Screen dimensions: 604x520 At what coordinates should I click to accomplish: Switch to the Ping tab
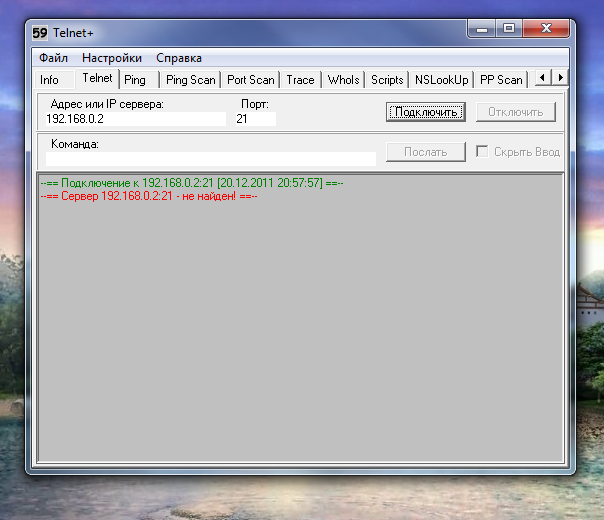[139, 80]
